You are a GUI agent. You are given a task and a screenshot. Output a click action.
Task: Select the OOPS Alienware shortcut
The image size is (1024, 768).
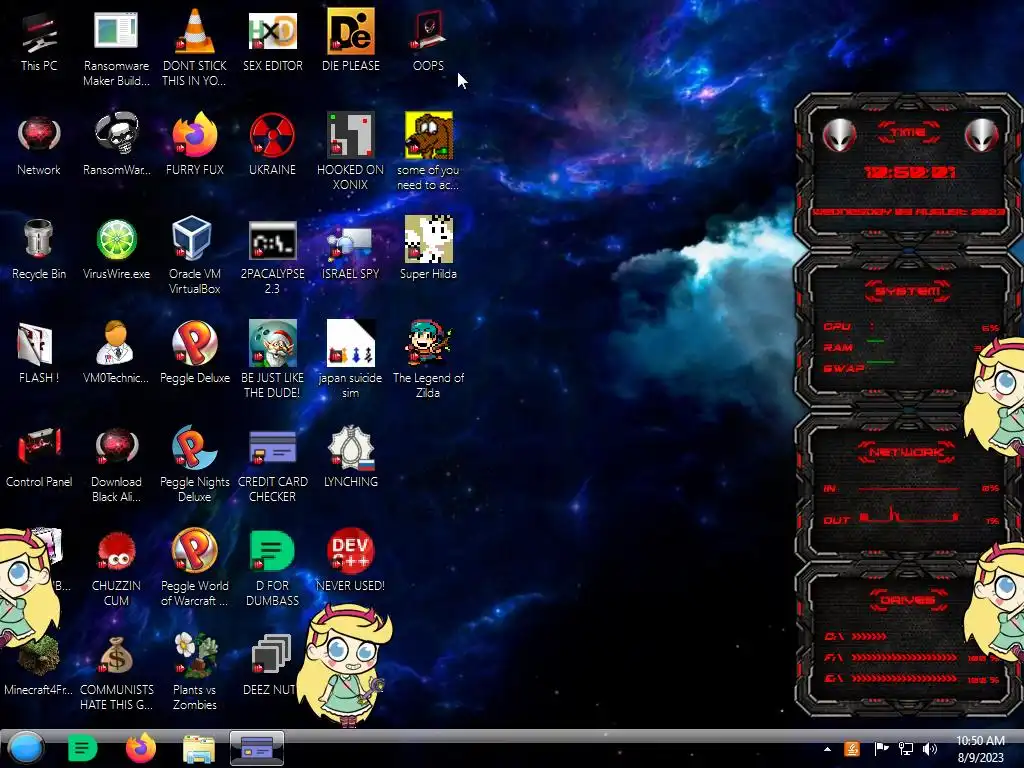[x=428, y=30]
